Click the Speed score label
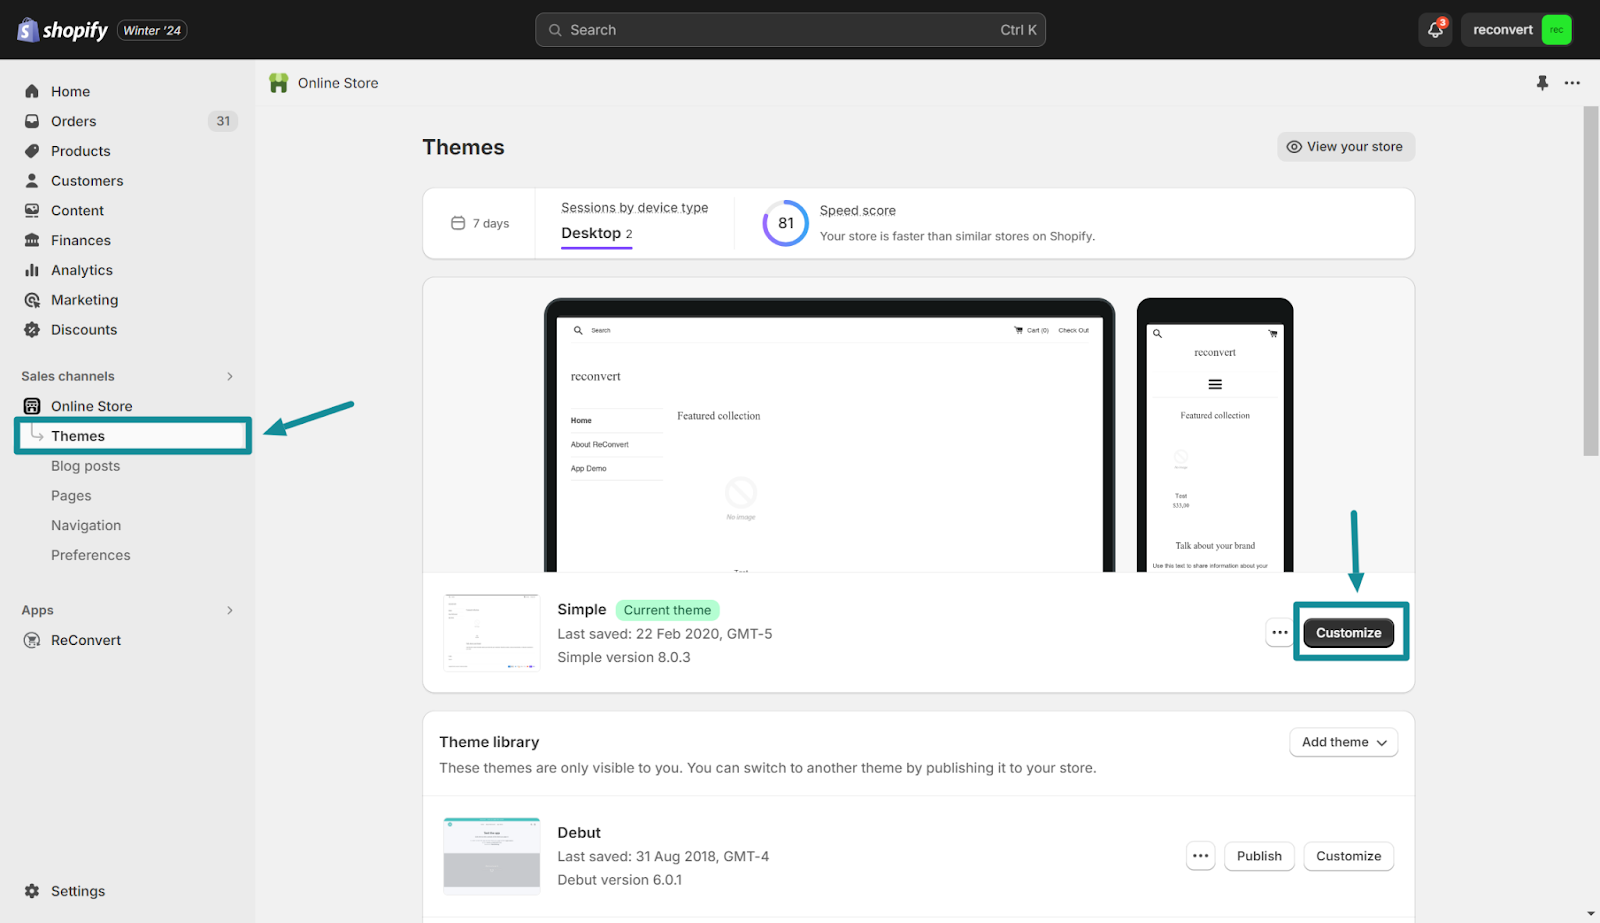The height and width of the screenshot is (923, 1600). [x=857, y=210]
